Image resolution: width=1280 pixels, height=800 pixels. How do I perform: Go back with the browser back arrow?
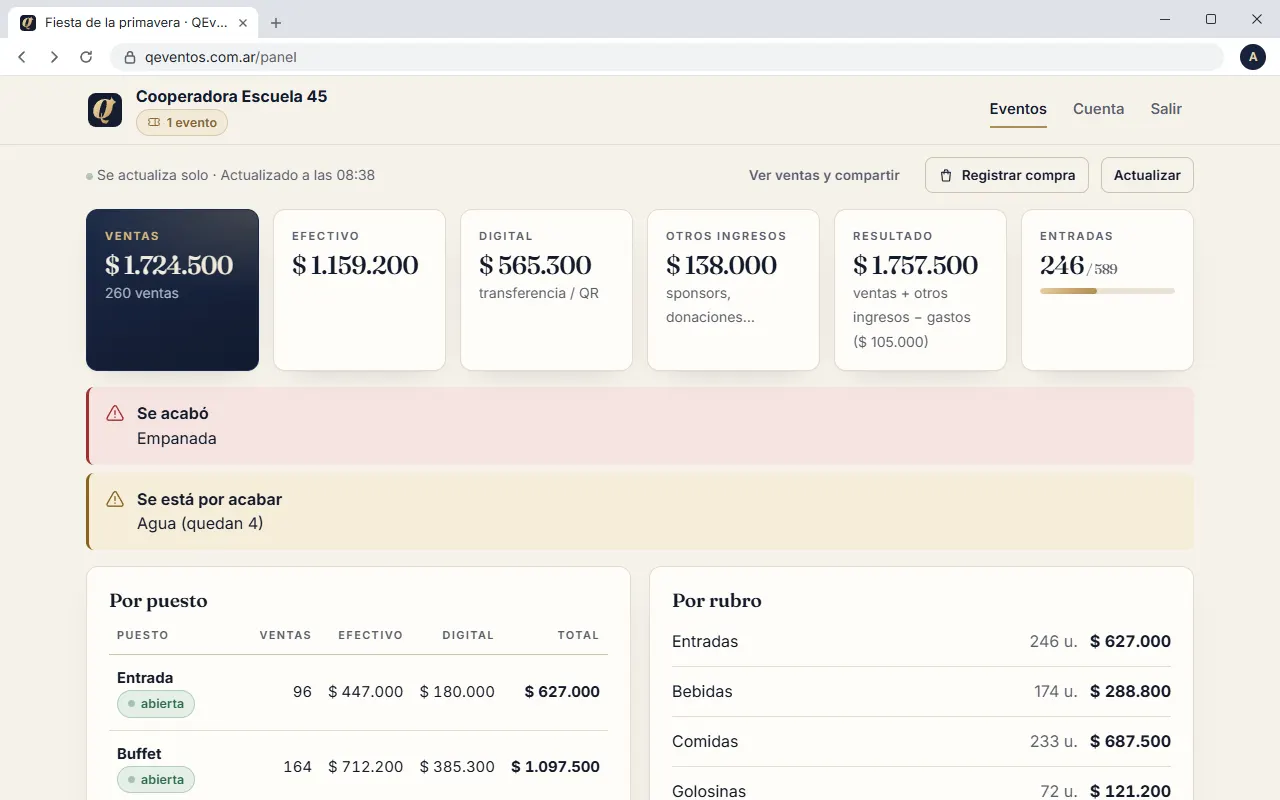(22, 57)
